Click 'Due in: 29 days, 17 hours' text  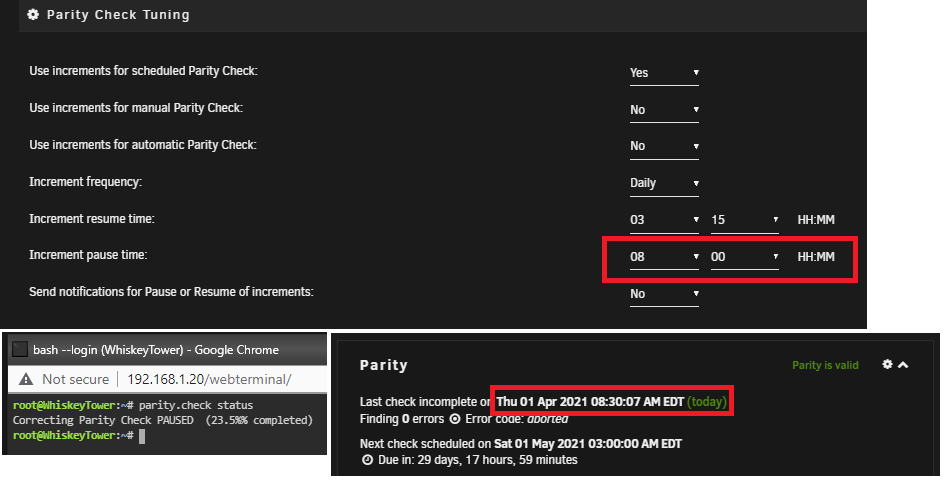478,460
